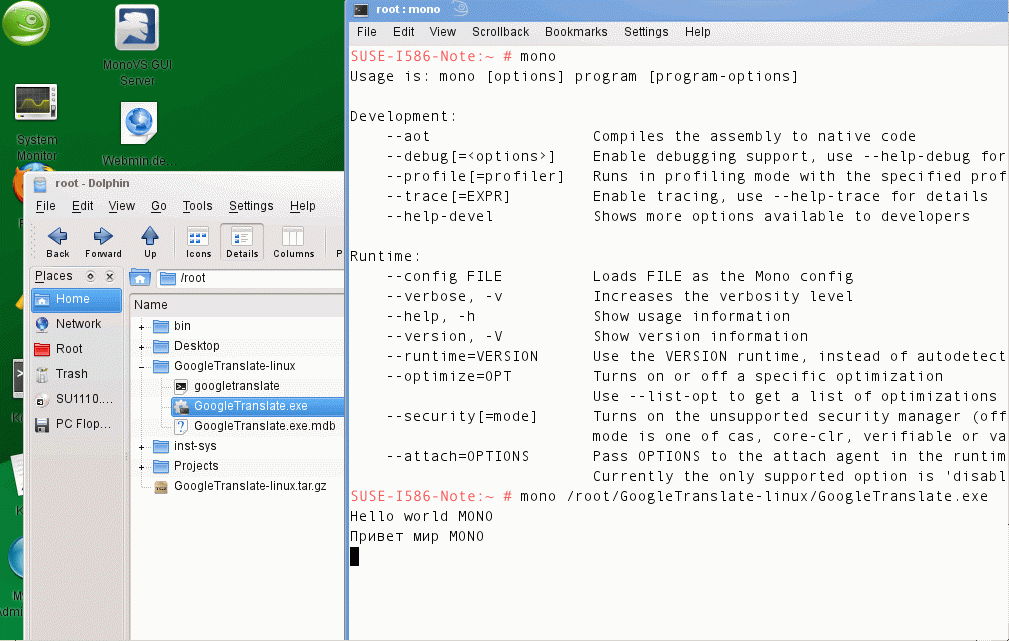Click GoogleTranslate-linux folder name
This screenshot has height=641, width=1009.
(234, 366)
